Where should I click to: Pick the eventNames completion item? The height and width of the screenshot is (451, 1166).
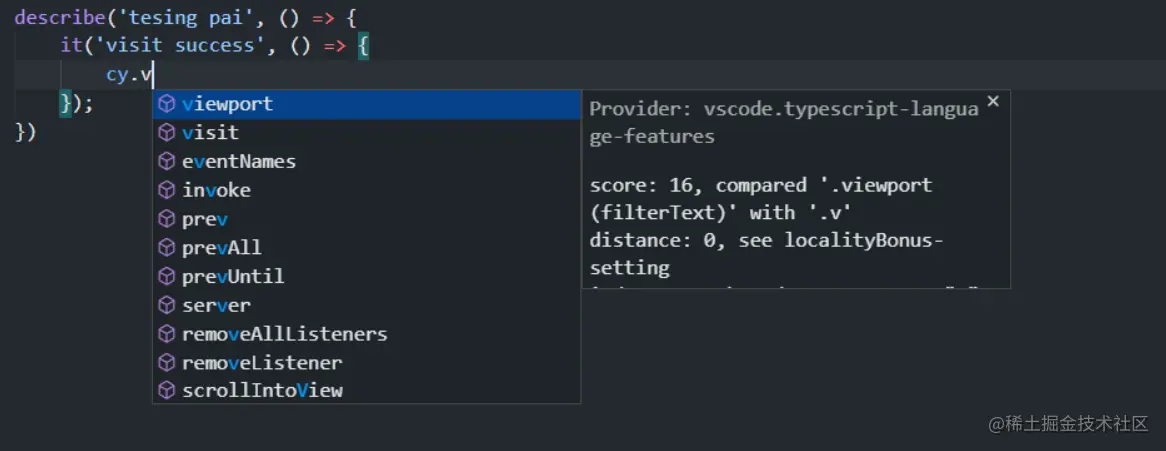pyautogui.click(x=239, y=162)
